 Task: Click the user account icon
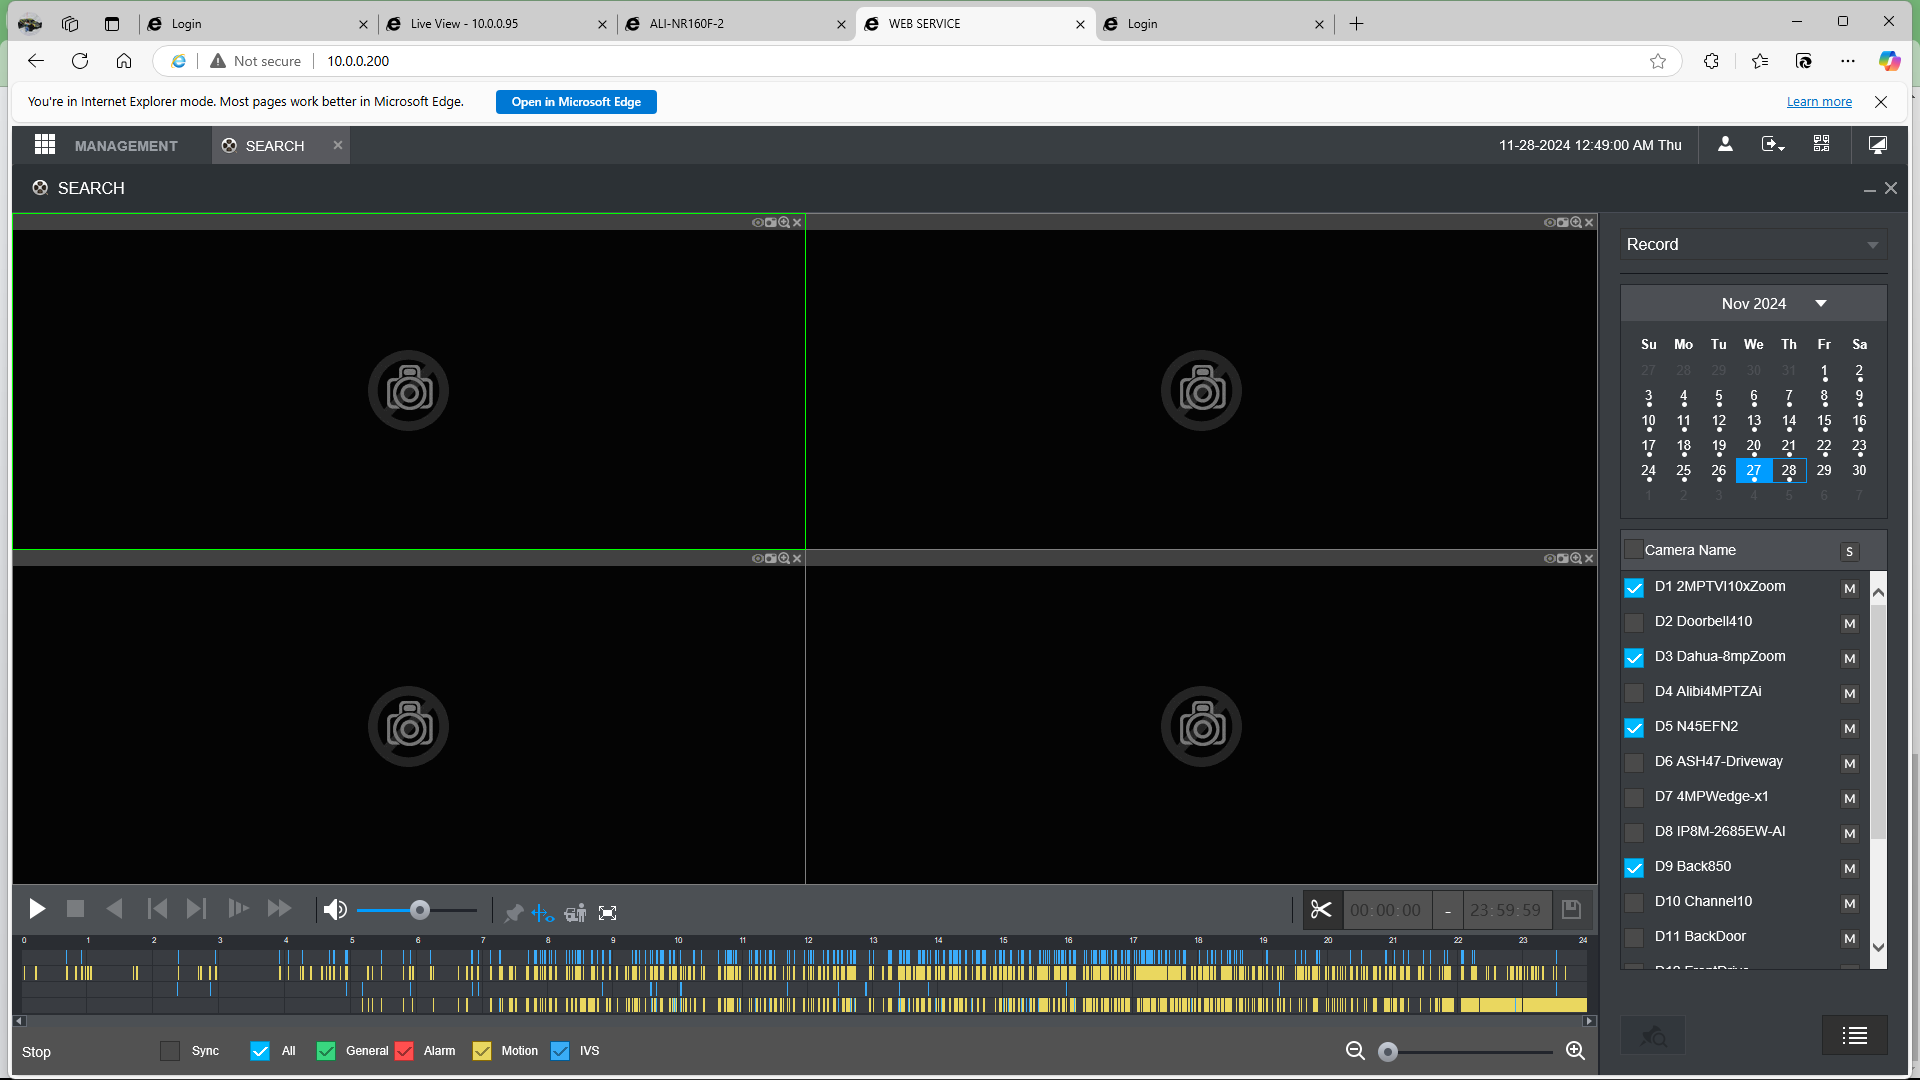[x=1725, y=145]
